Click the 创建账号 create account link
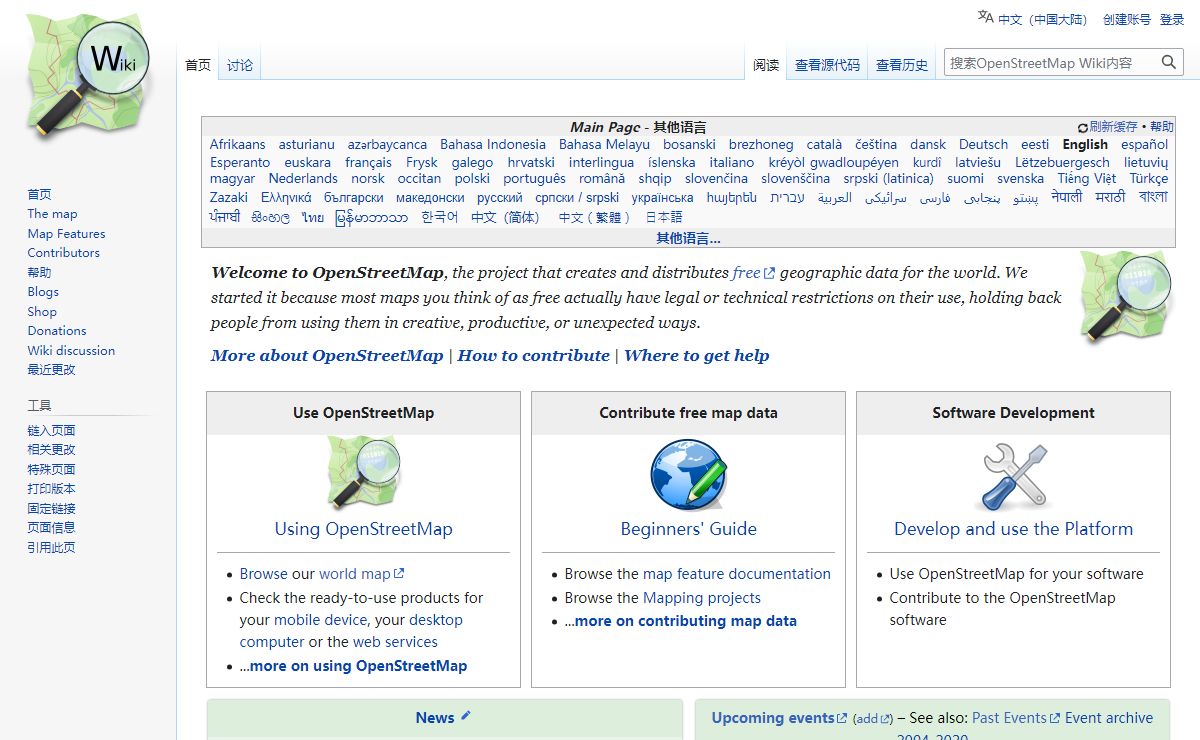This screenshot has width=1200, height=740. pos(1126,19)
